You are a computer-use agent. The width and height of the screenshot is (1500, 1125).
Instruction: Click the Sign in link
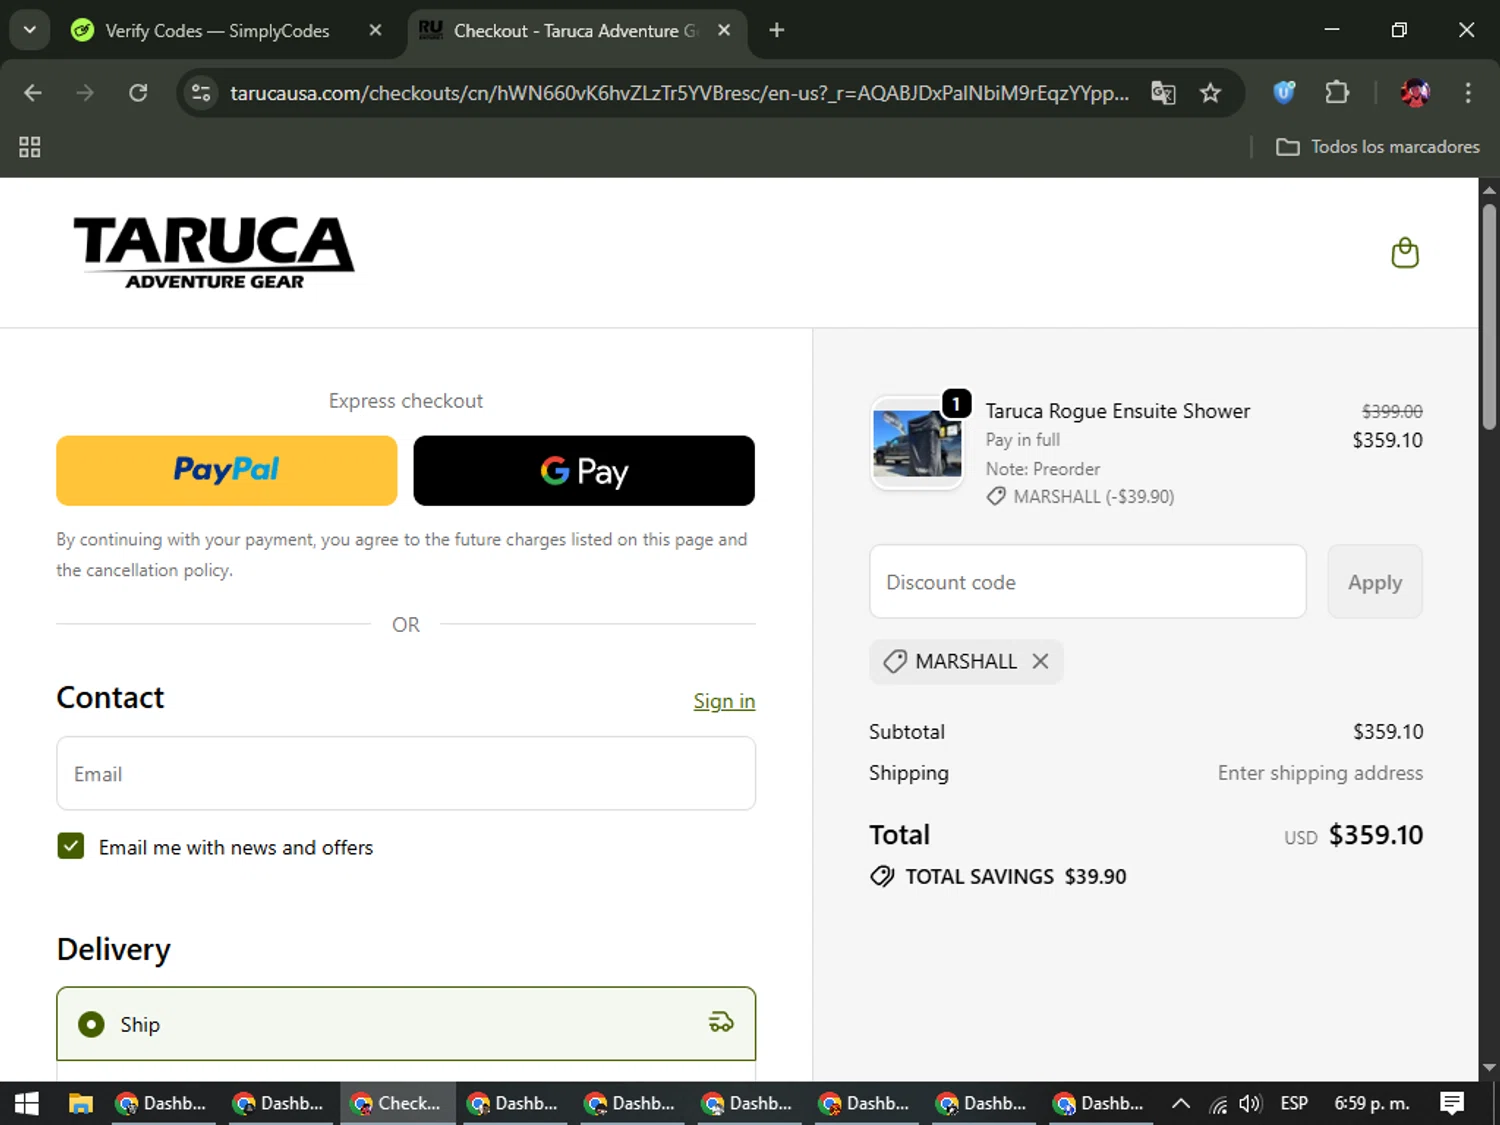tap(724, 701)
